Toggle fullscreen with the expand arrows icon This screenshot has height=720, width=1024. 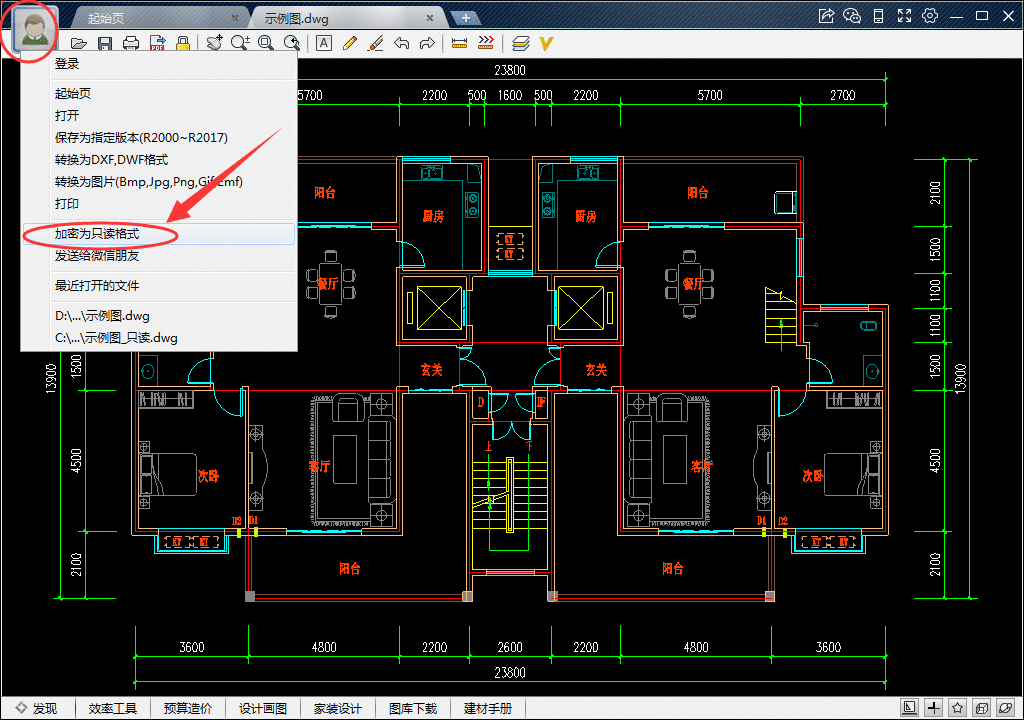coord(904,16)
